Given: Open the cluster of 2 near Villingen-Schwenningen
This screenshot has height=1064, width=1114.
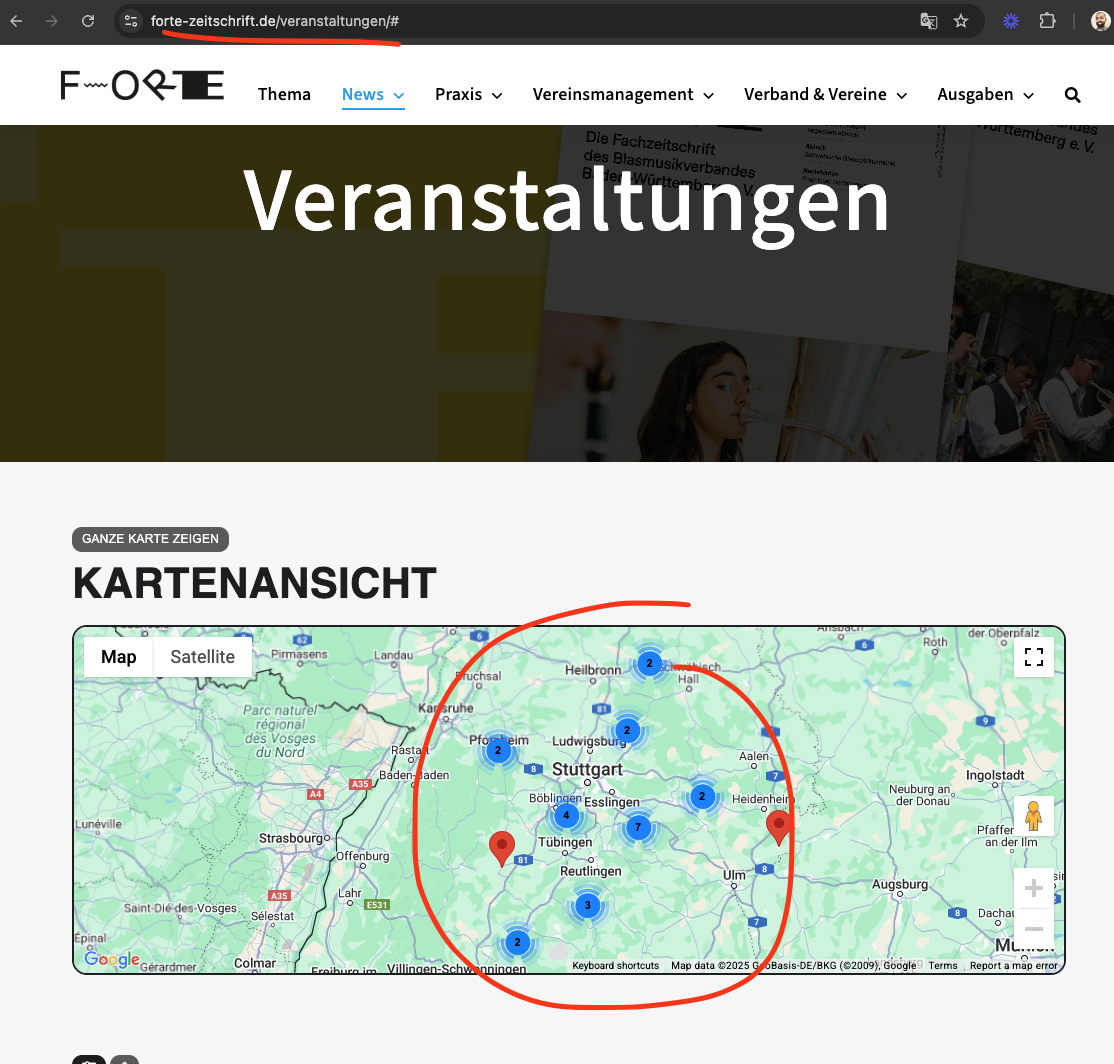Looking at the screenshot, I should [x=517, y=943].
